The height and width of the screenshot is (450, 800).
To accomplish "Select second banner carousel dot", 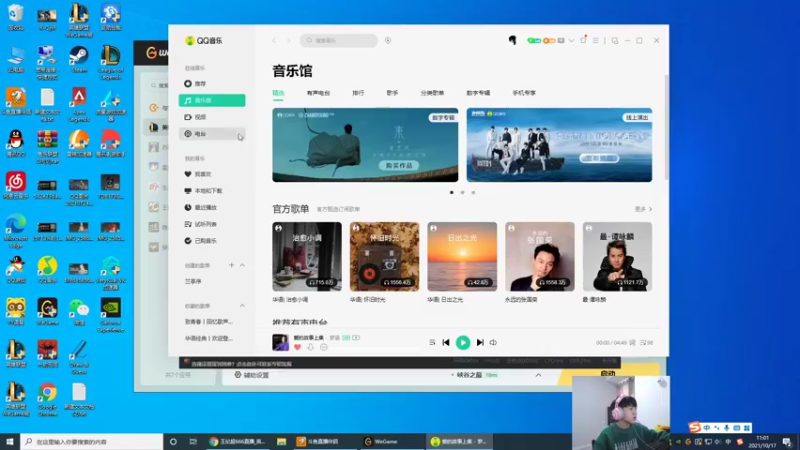I will [x=462, y=192].
